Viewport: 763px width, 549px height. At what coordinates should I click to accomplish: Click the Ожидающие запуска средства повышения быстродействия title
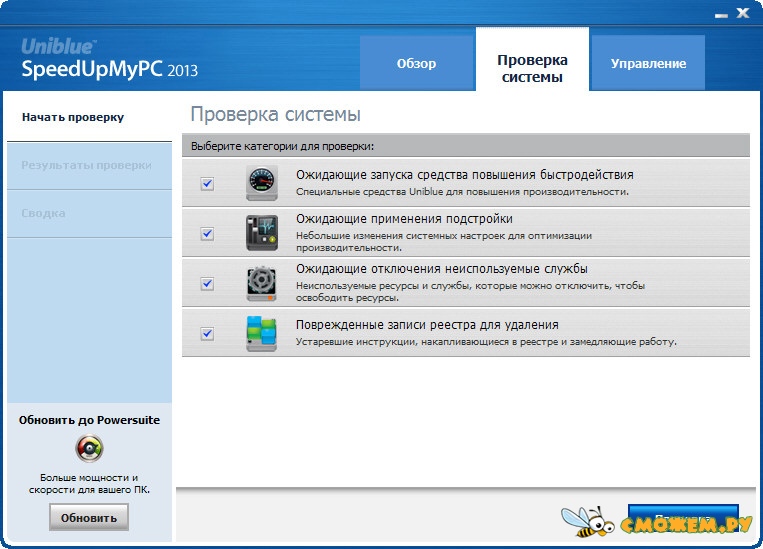[465, 175]
